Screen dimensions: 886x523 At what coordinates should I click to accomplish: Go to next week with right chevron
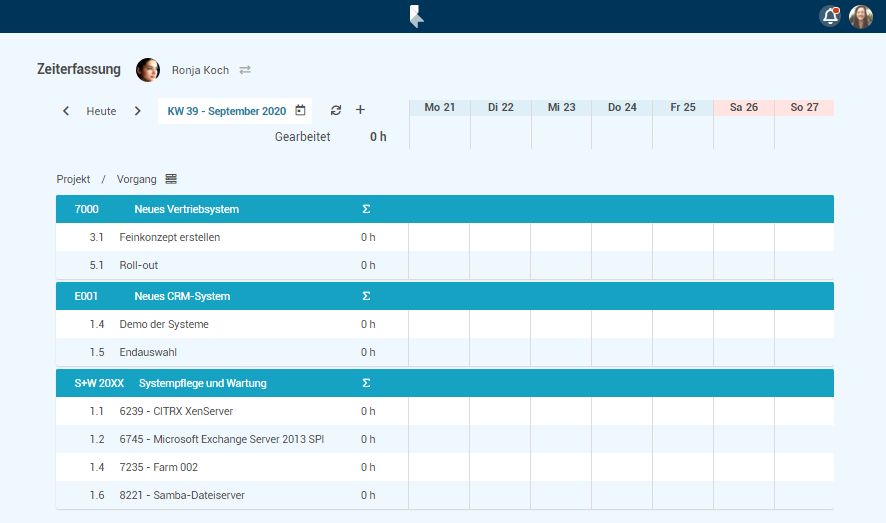pos(138,111)
